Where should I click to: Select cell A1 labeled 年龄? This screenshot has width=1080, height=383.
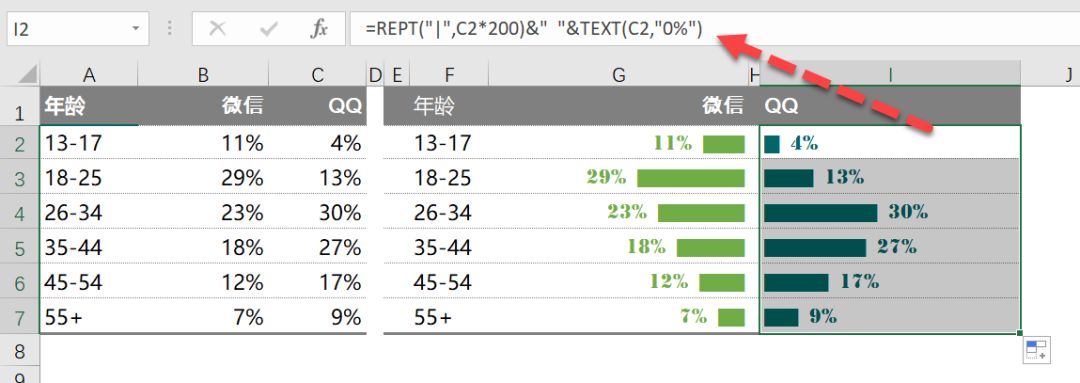click(x=89, y=105)
